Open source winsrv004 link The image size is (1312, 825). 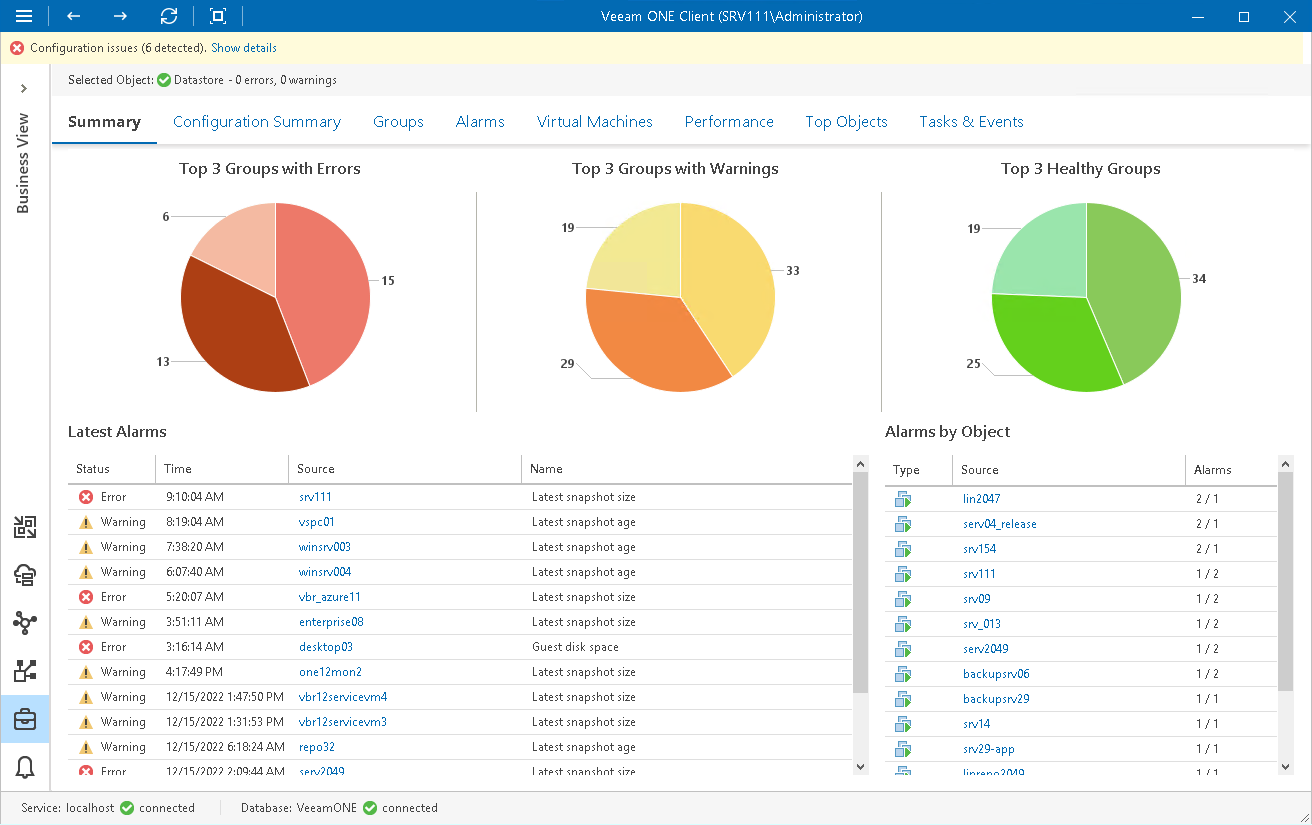[x=325, y=572]
